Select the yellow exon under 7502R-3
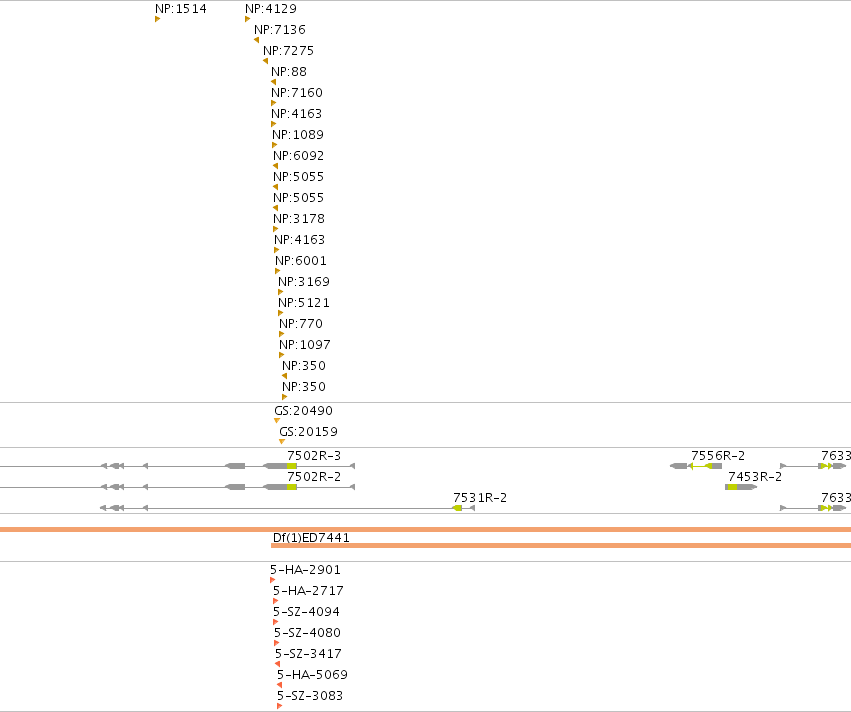This screenshot has width=851, height=712. click(x=292, y=466)
